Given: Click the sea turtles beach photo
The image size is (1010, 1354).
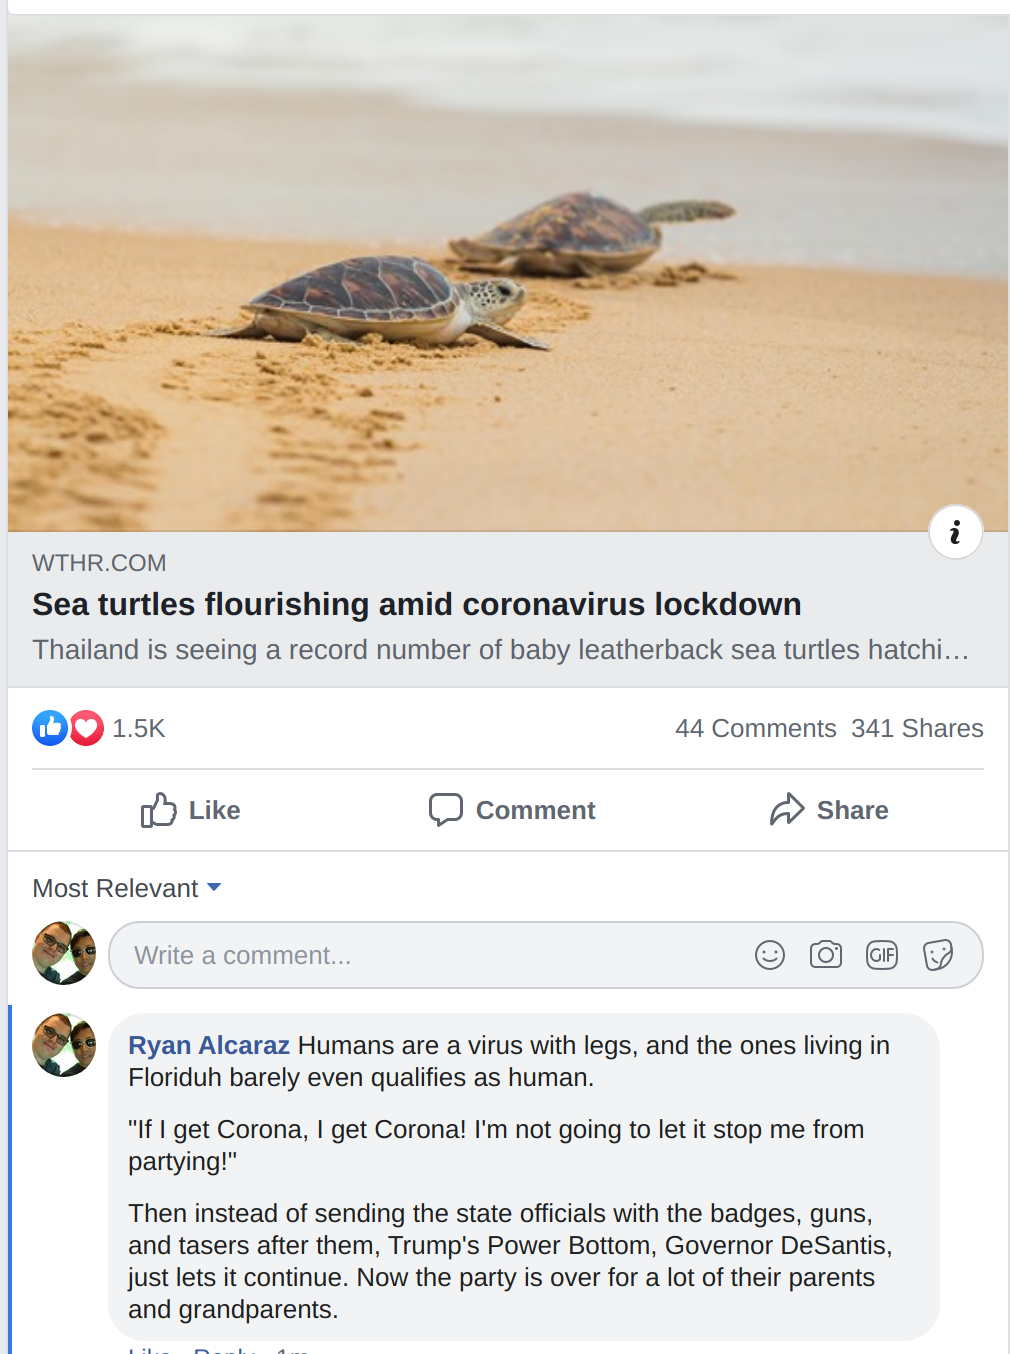Looking at the screenshot, I should tap(507, 272).
